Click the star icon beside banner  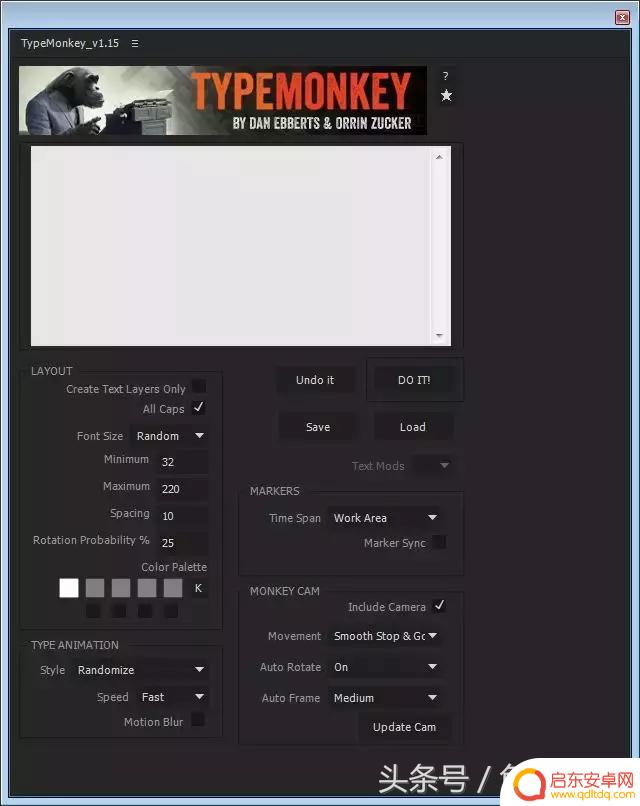pos(446,95)
